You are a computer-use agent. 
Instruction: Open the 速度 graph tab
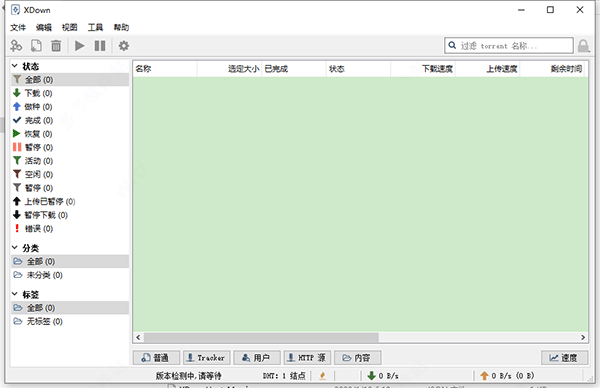click(x=564, y=358)
